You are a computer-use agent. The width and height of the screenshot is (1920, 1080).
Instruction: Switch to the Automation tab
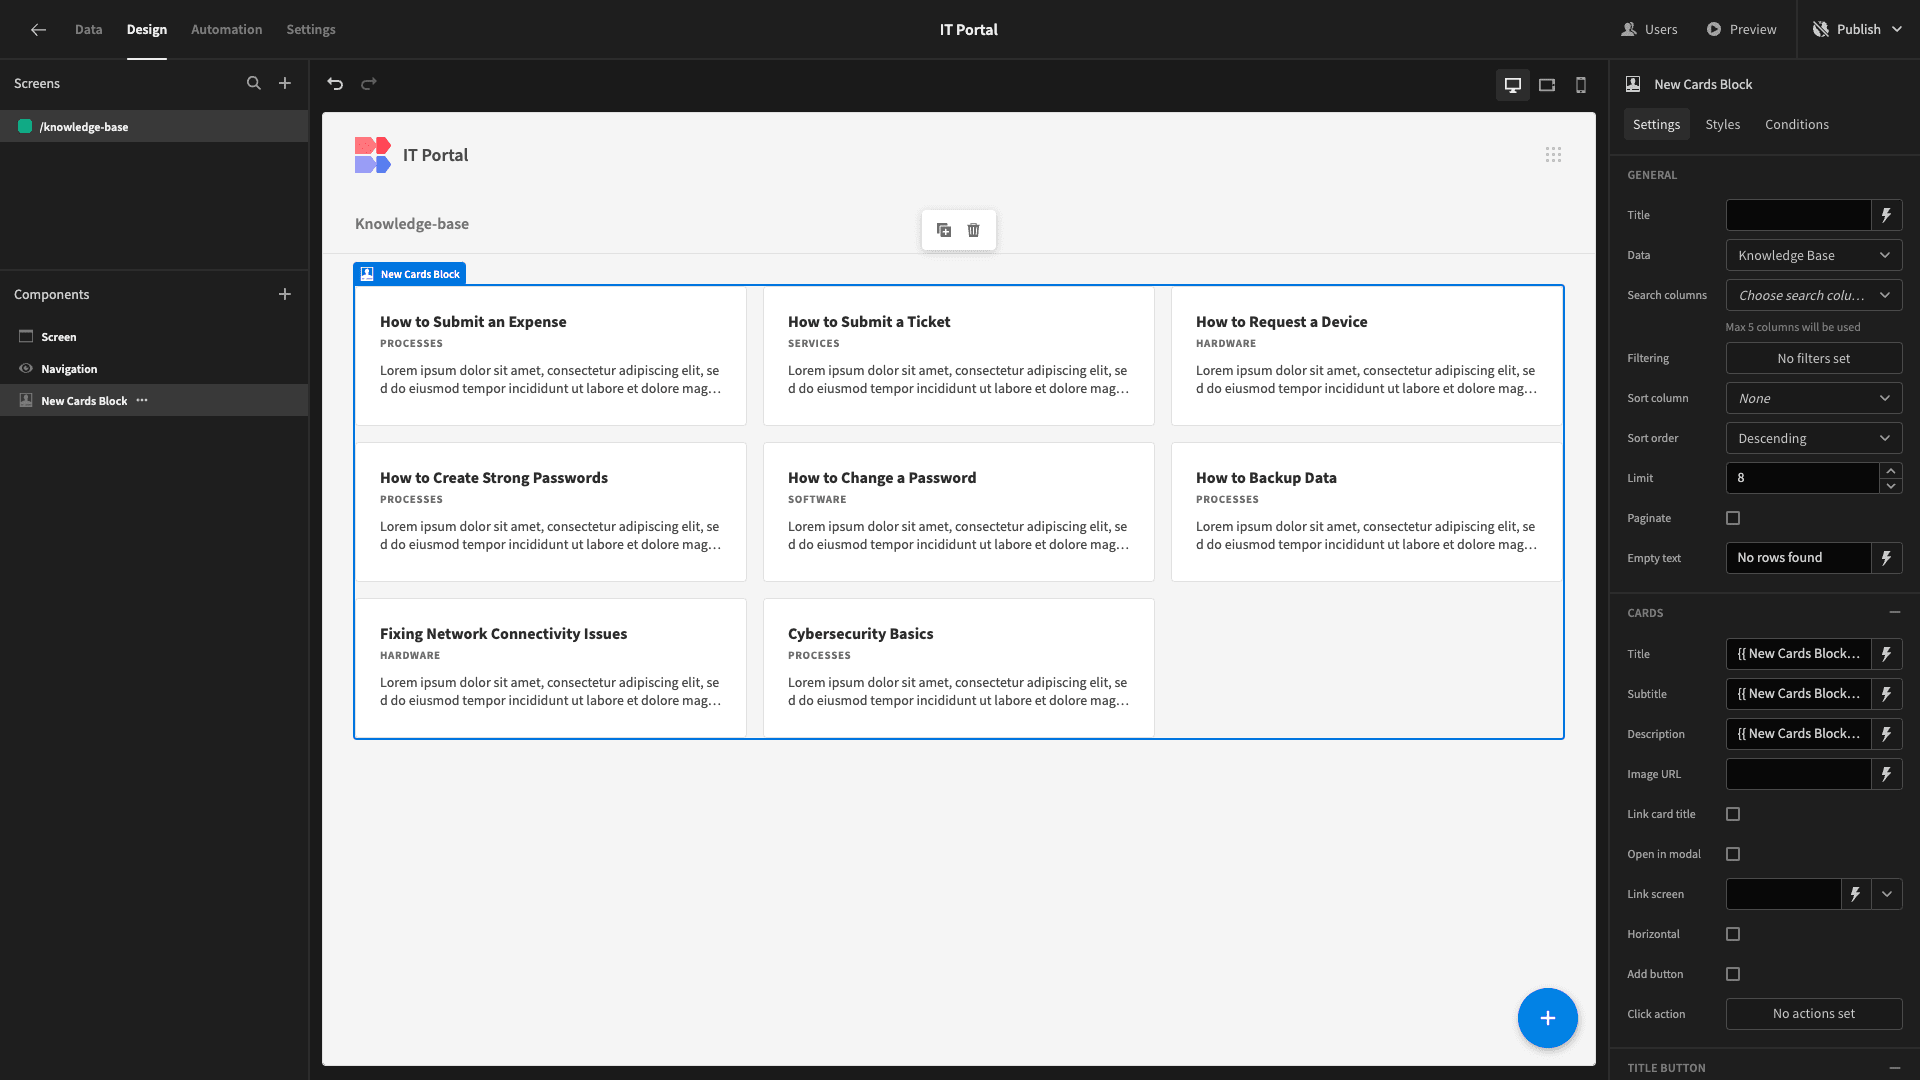227,30
